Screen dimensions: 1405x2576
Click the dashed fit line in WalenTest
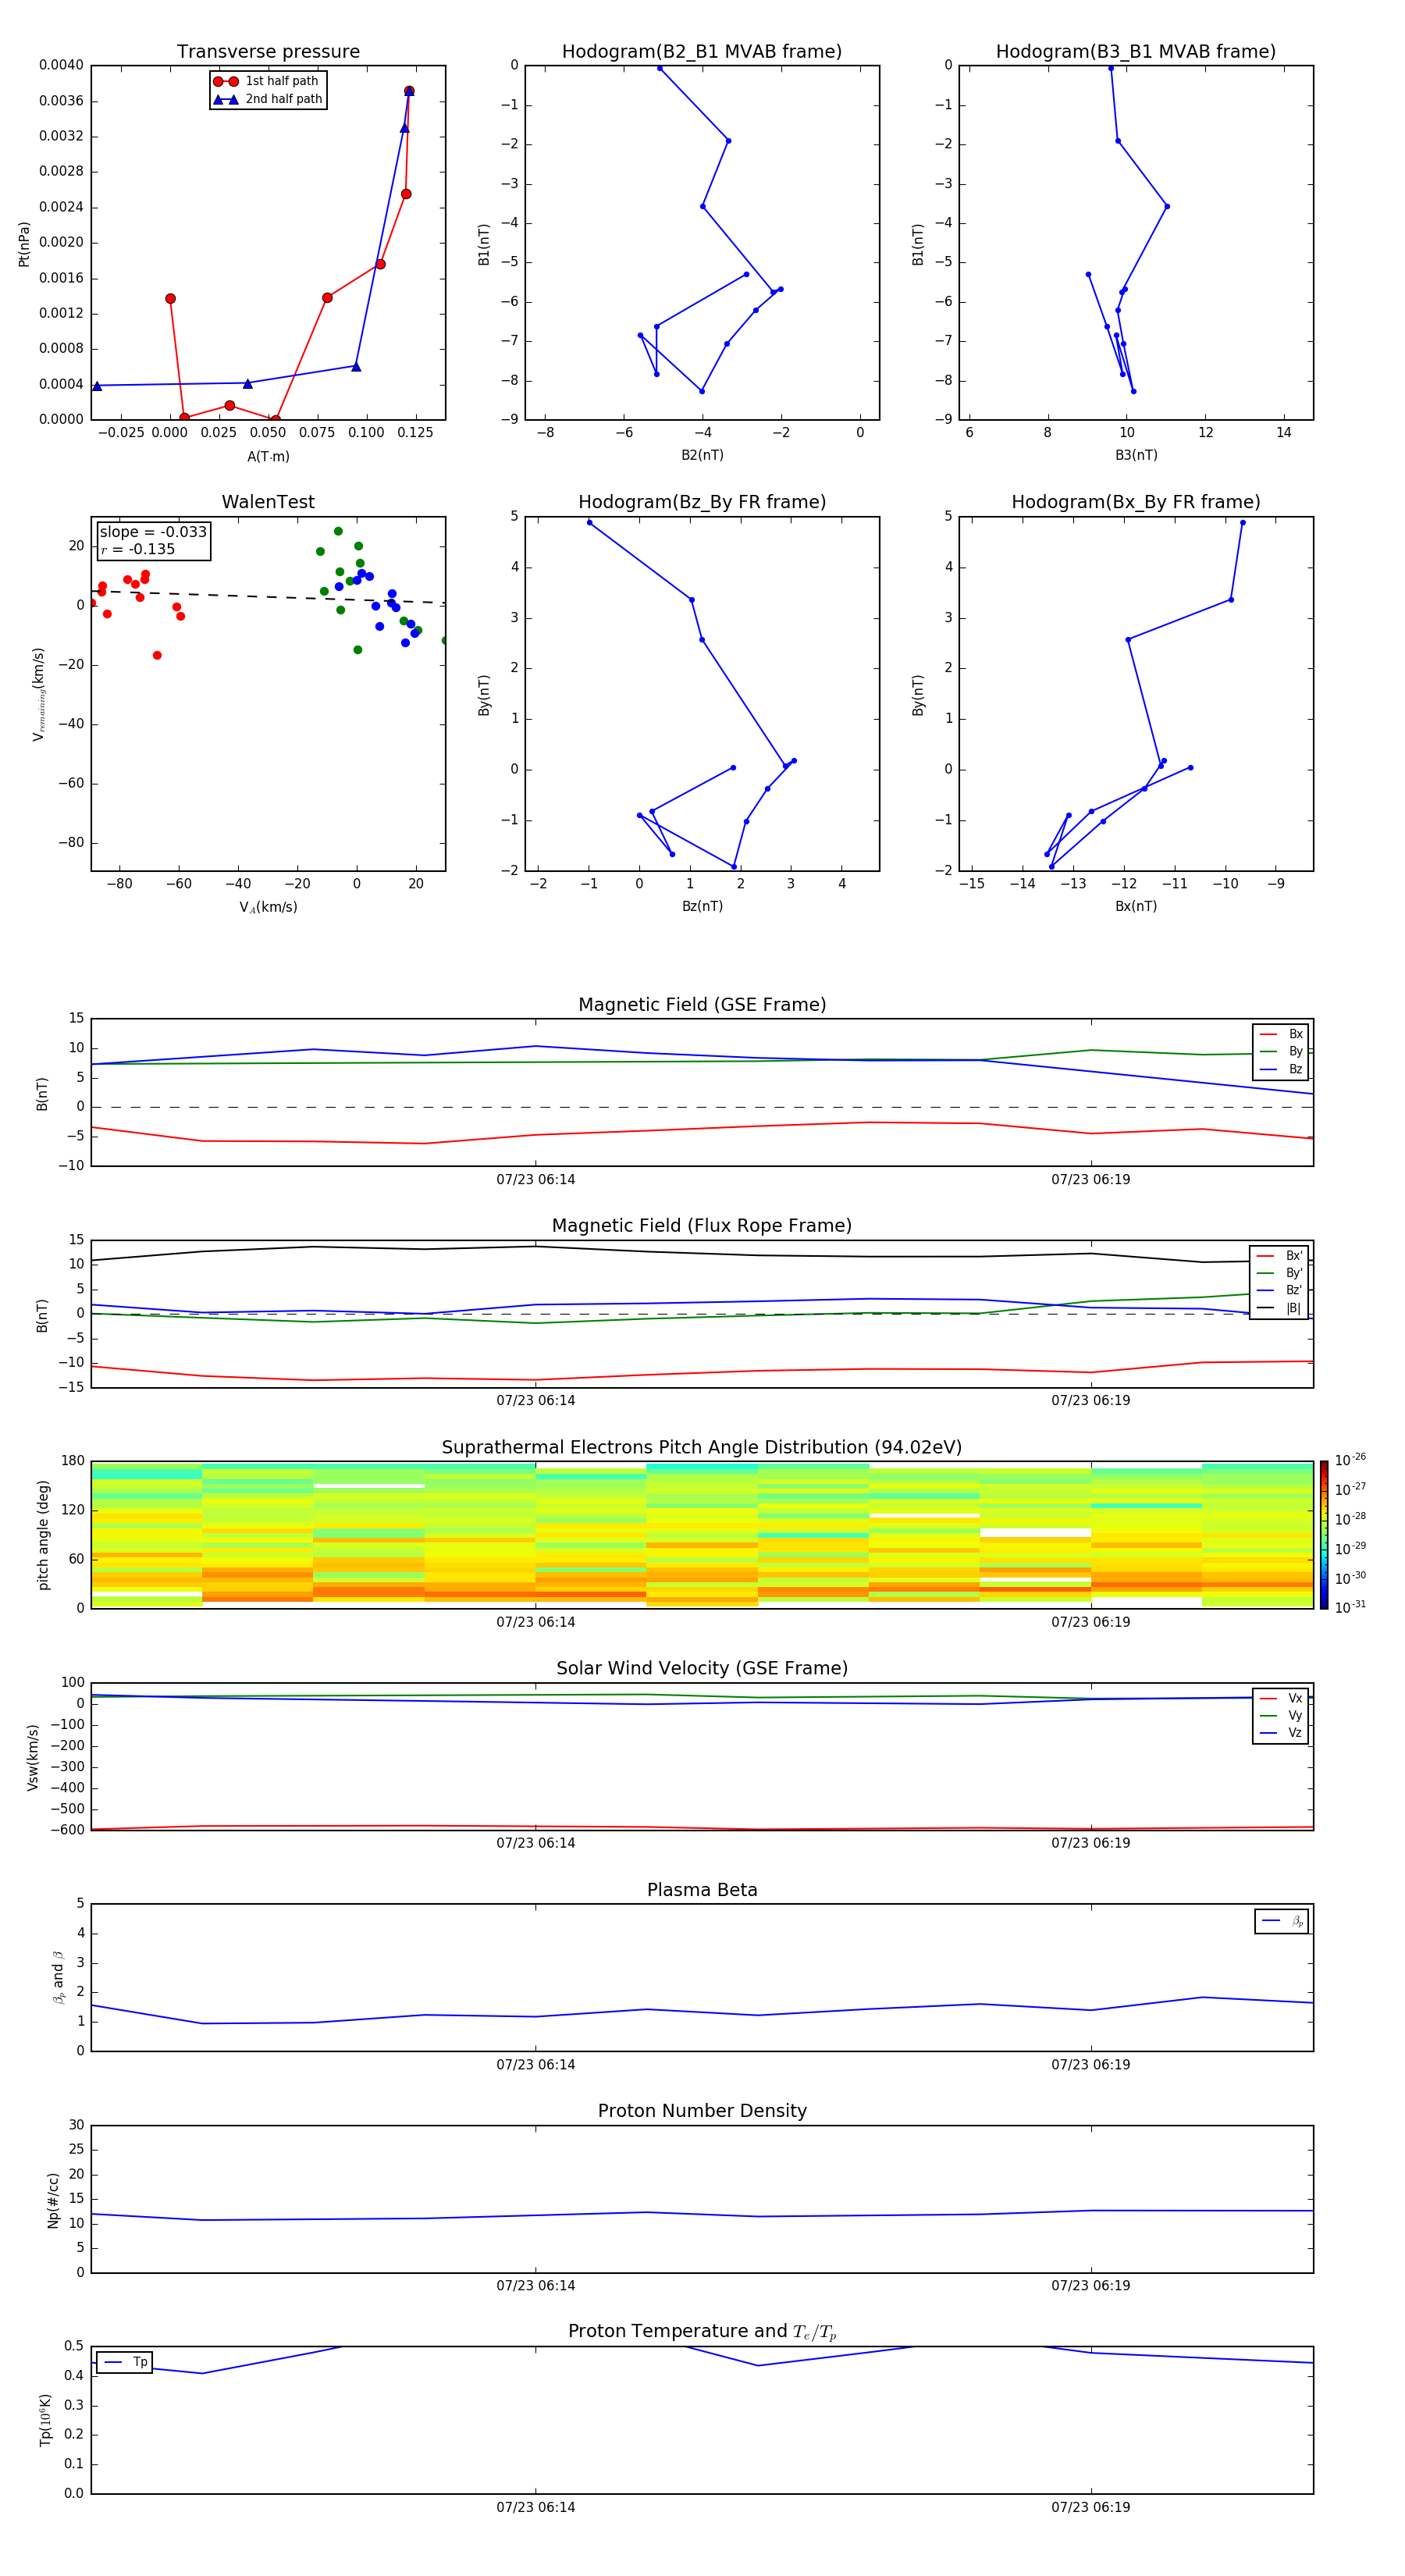click(268, 597)
